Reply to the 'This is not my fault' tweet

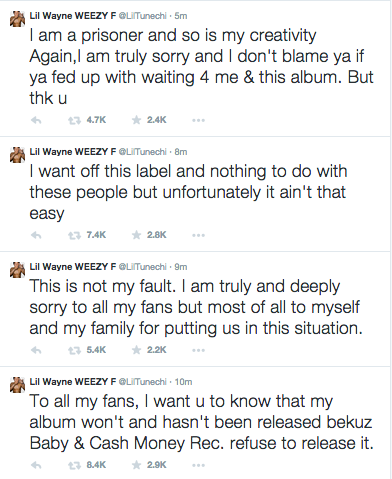click(36, 350)
